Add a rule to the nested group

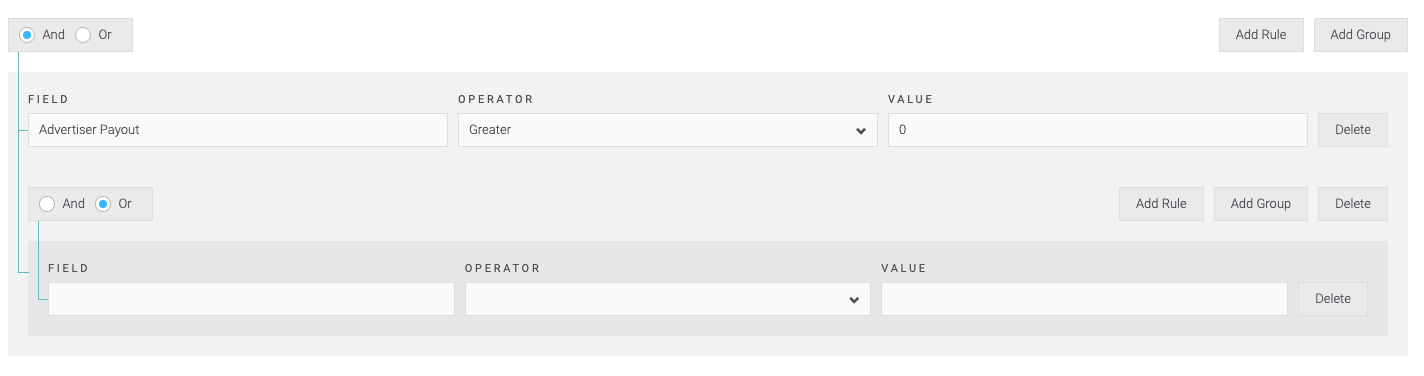(x=1161, y=204)
